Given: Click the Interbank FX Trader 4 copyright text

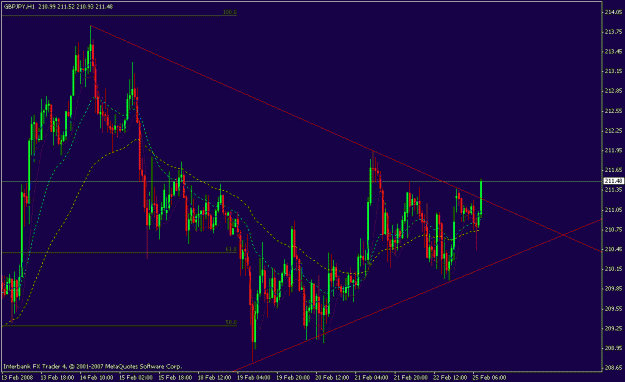Looking at the screenshot, I should (92, 366).
